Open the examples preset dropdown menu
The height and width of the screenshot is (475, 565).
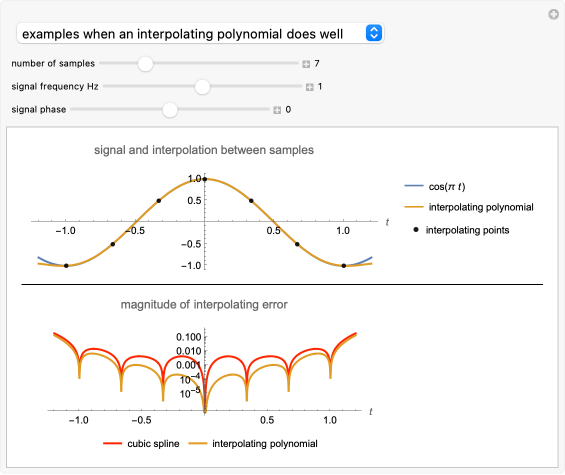(x=200, y=34)
